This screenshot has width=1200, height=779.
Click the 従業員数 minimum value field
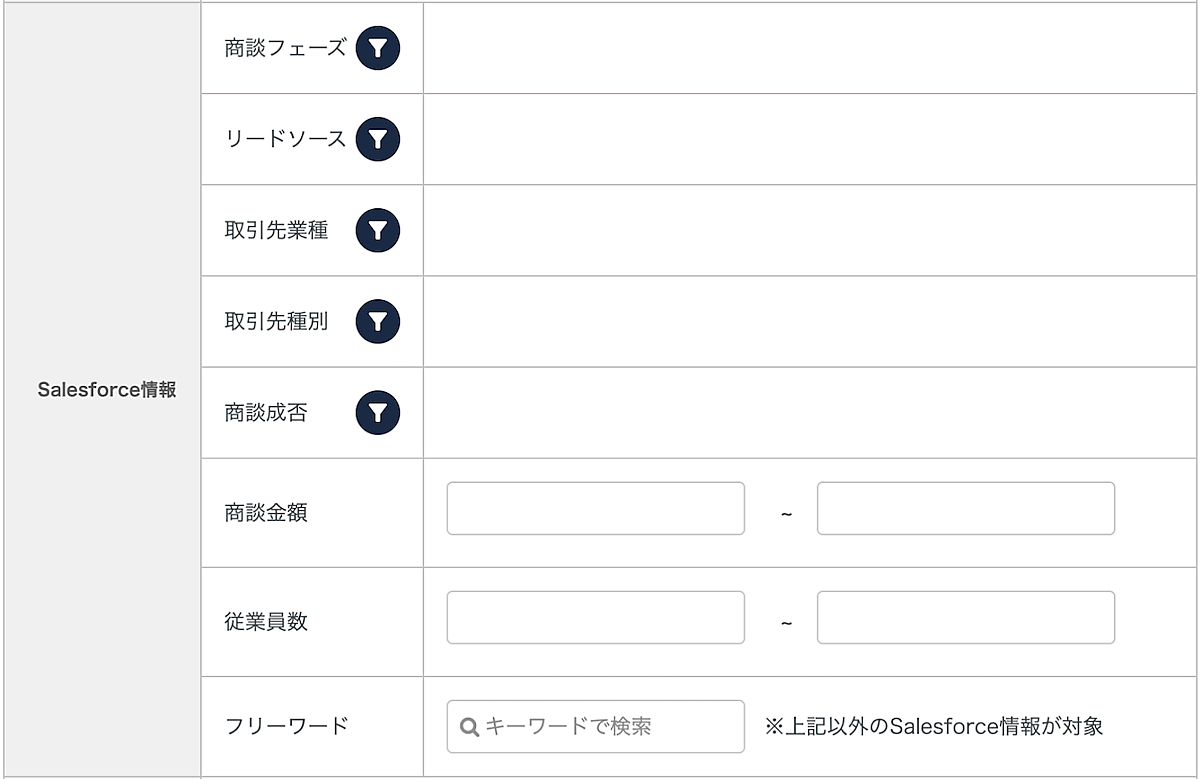595,618
